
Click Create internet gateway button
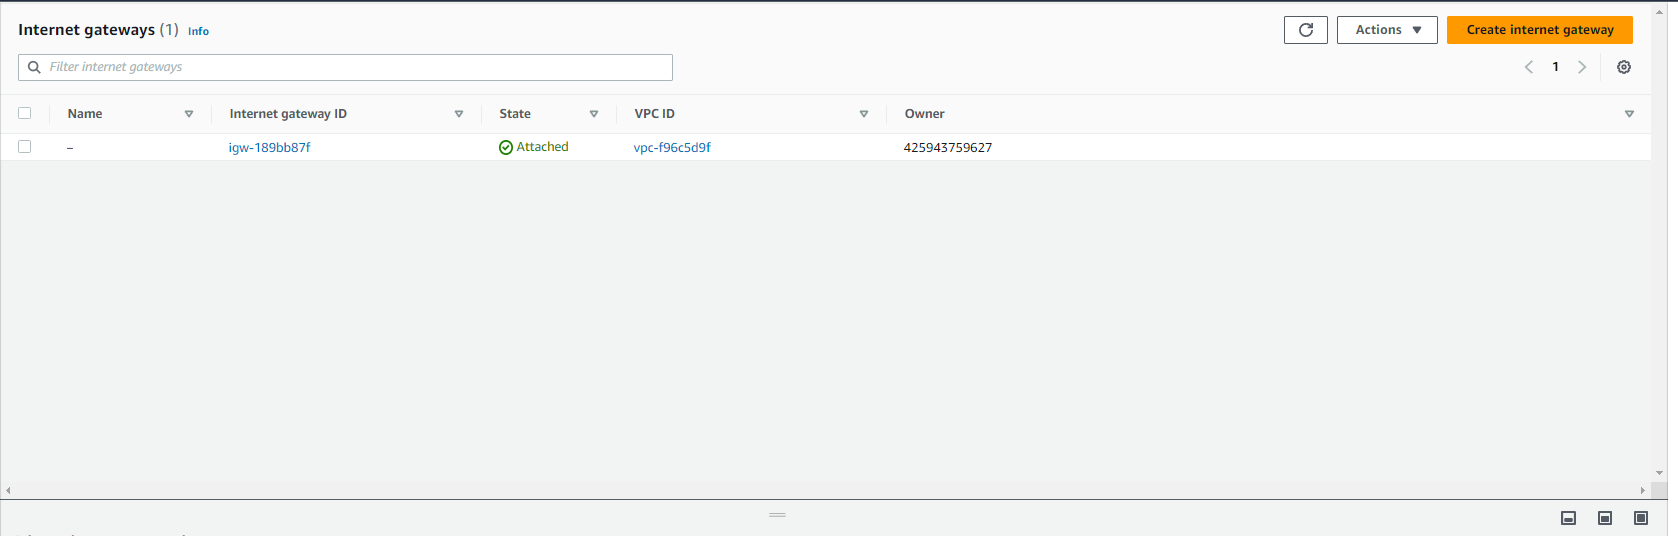tap(1539, 30)
